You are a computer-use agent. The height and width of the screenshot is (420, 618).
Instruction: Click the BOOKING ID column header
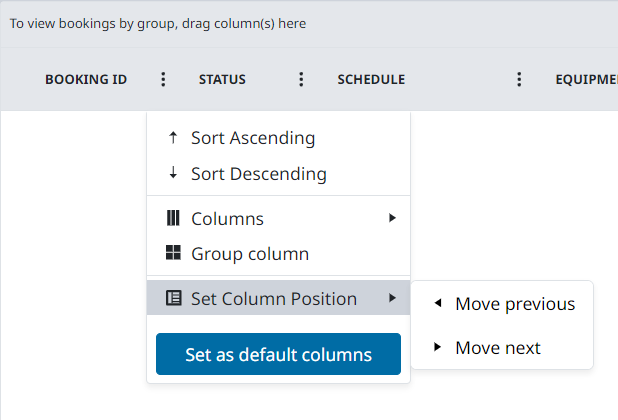[x=86, y=80]
